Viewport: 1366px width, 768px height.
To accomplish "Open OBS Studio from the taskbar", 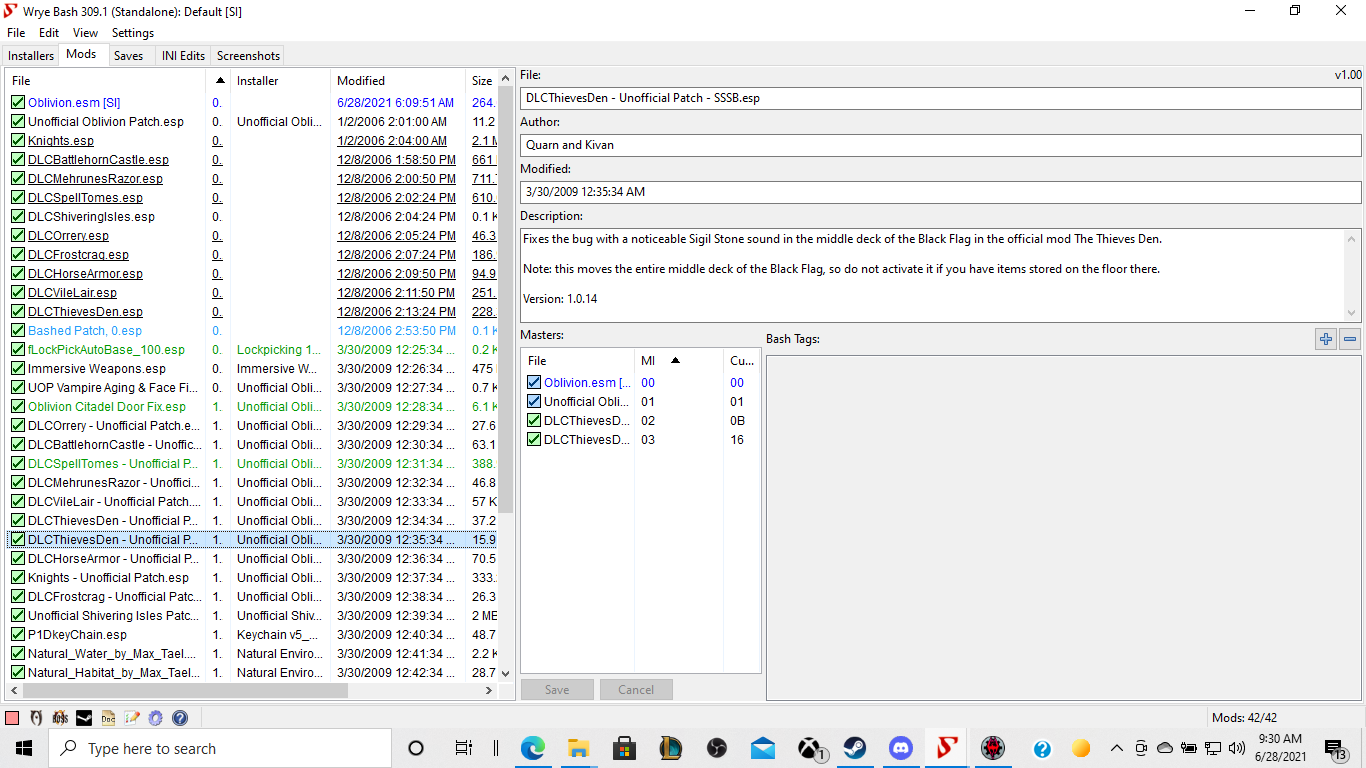I will [717, 748].
